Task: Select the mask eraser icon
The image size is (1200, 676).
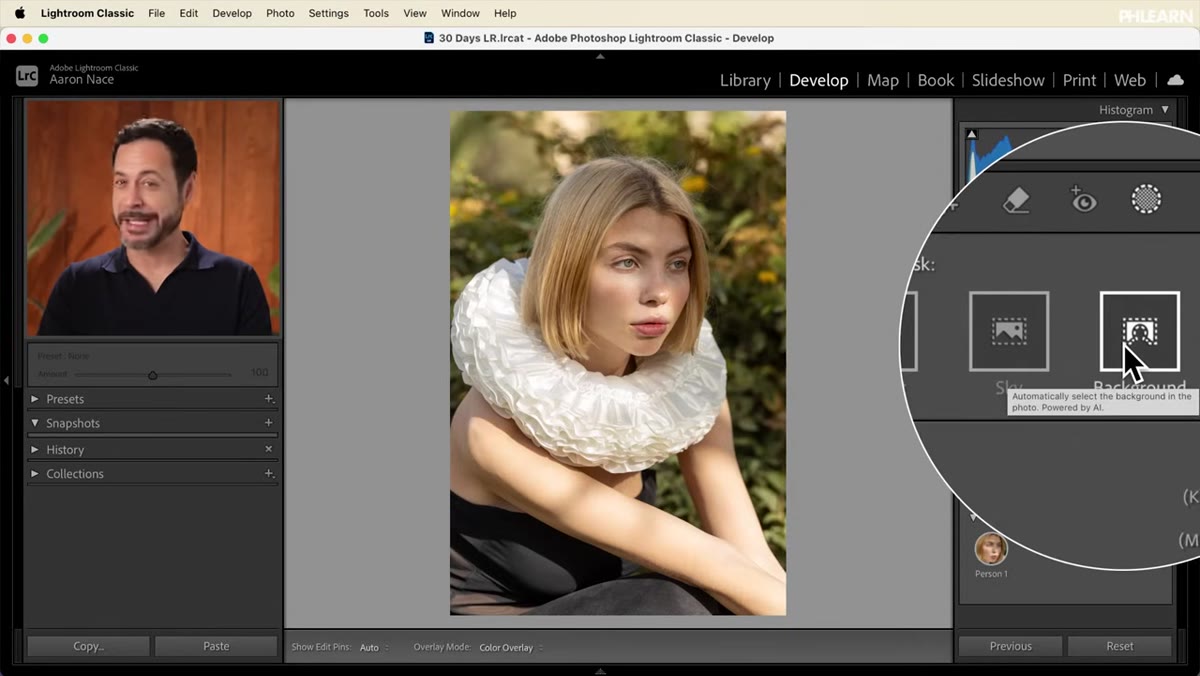Action: (x=1015, y=201)
